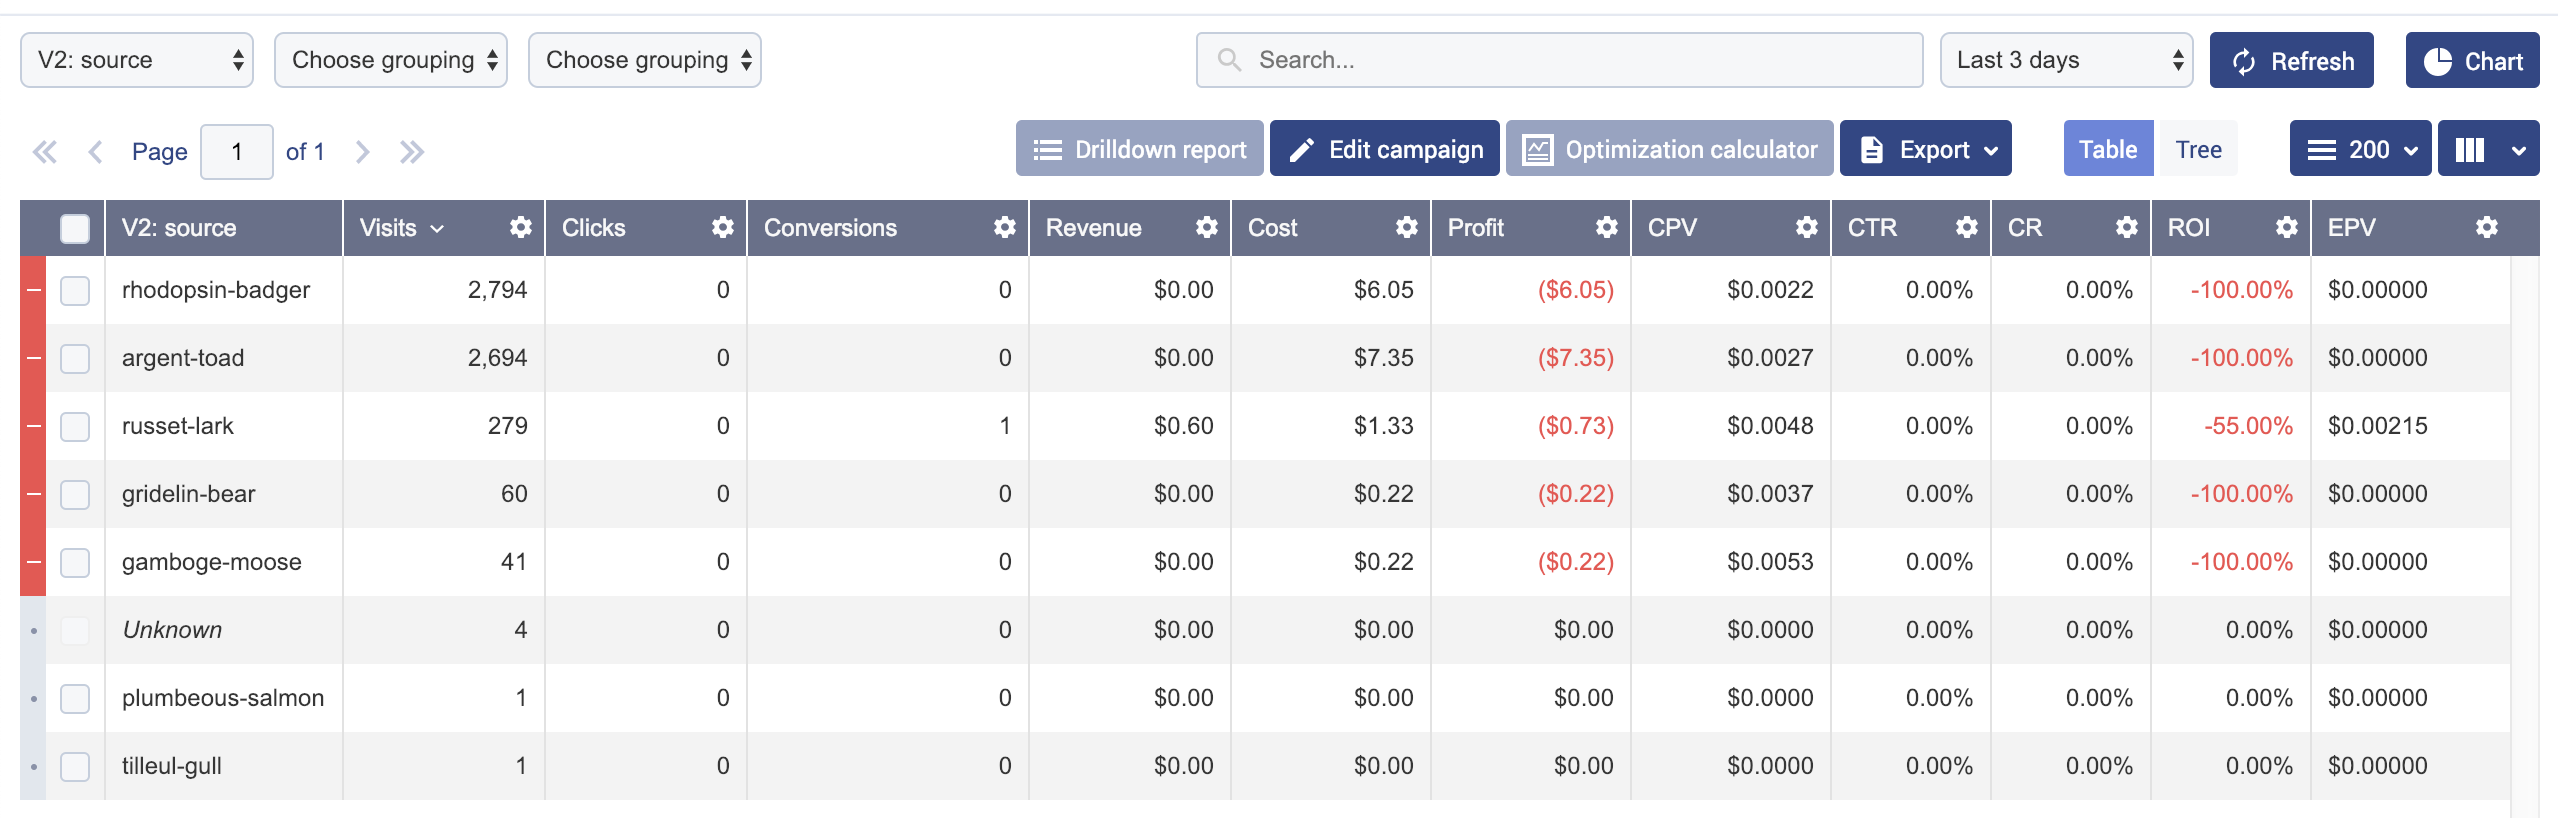This screenshot has width=2558, height=818.
Task: Expand the Last 3 days date range
Action: pos(2066,60)
